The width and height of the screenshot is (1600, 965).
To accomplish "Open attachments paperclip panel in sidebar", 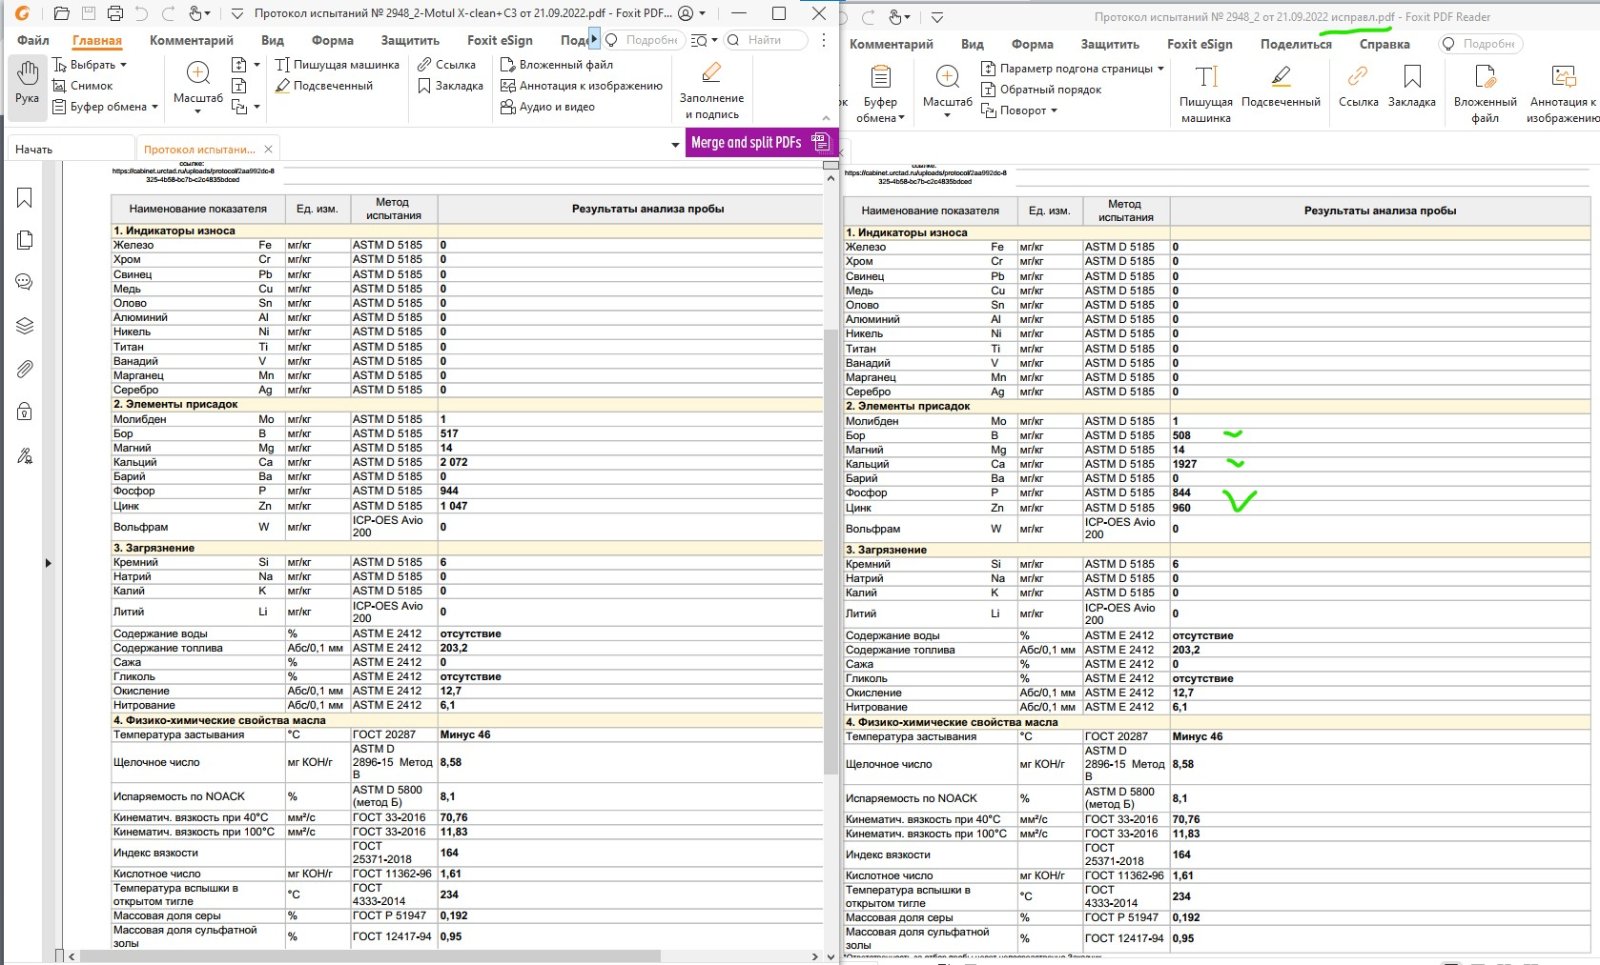I will click(25, 369).
